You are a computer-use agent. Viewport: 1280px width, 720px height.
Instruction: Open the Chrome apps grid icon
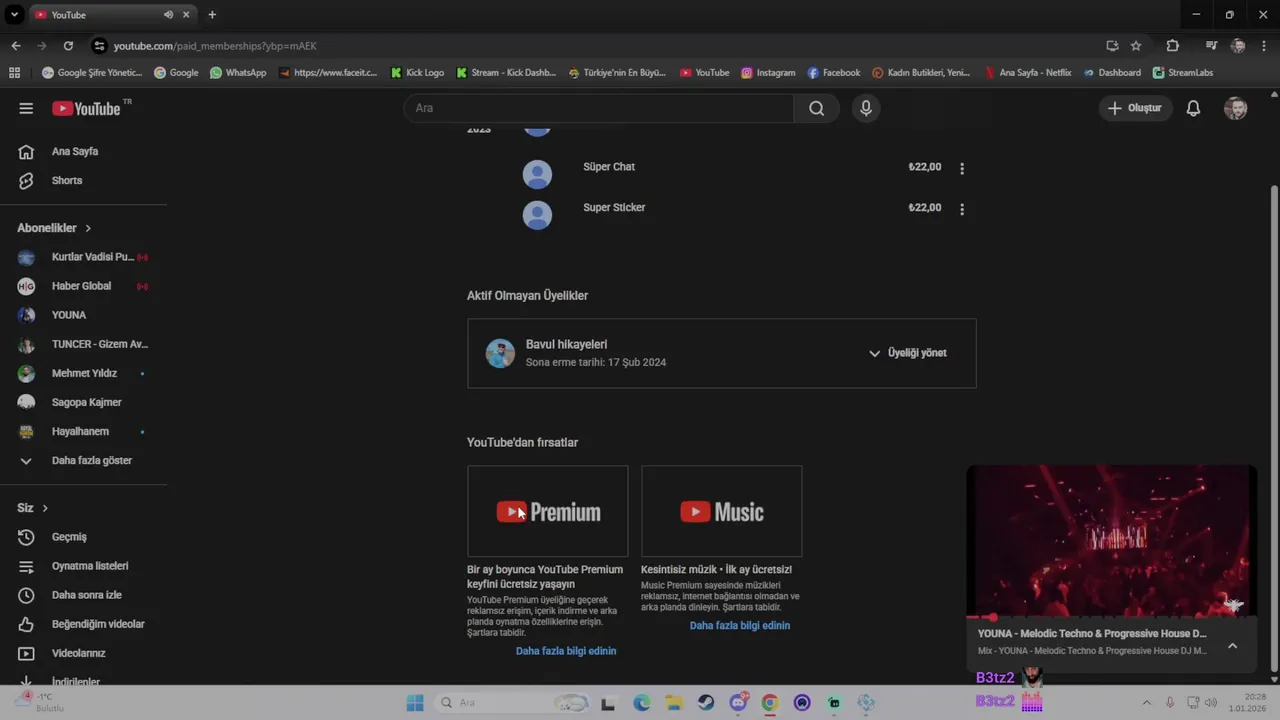[x=14, y=73]
